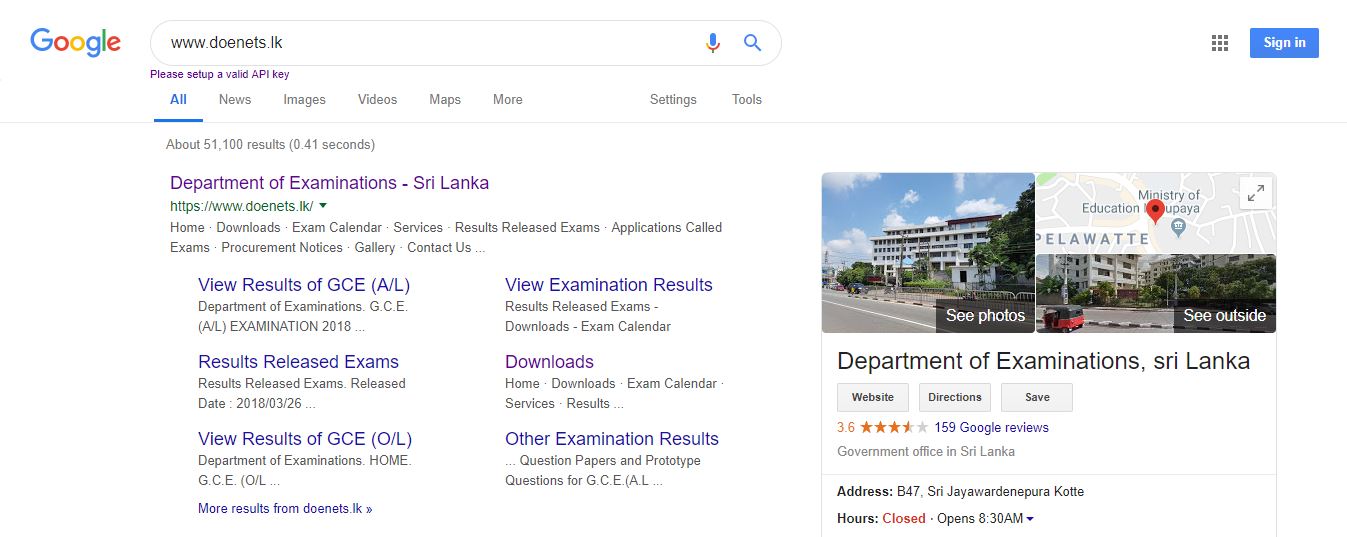Open the More search options menu

508,100
